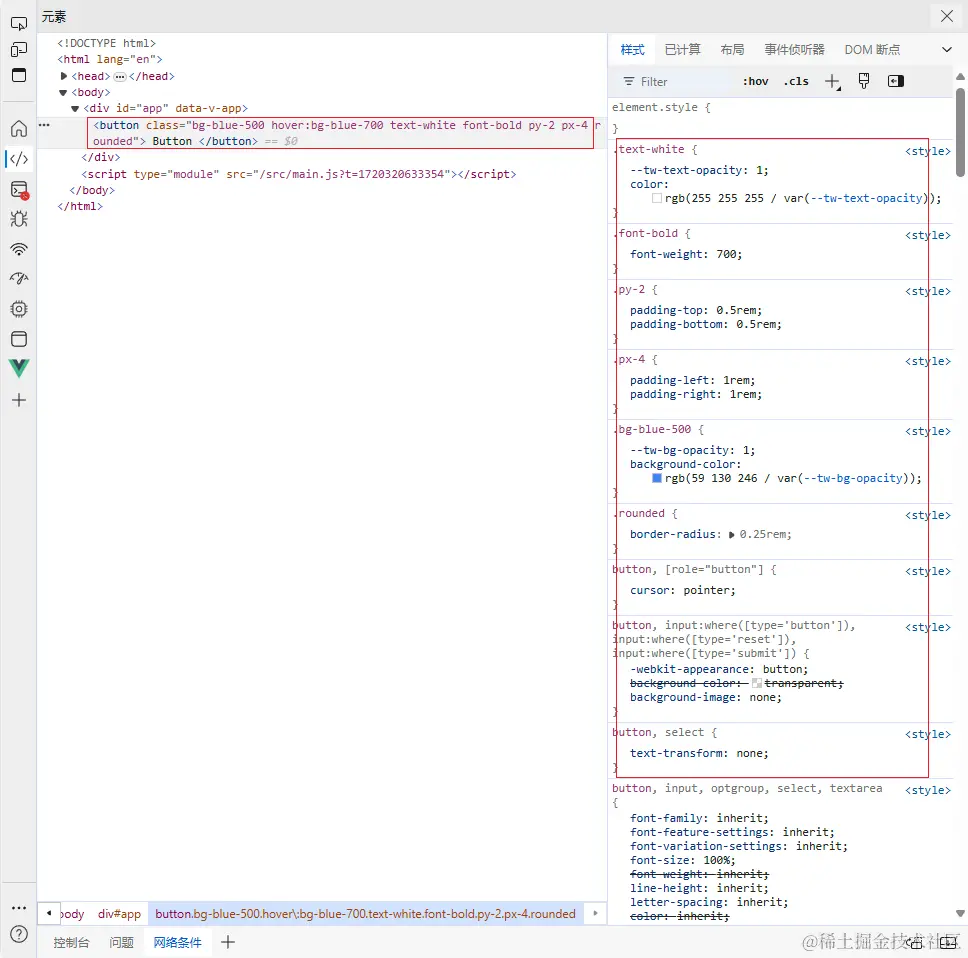The height and width of the screenshot is (958, 968).
Task: Add another tool with plus icon in sidebar
Action: (19, 400)
